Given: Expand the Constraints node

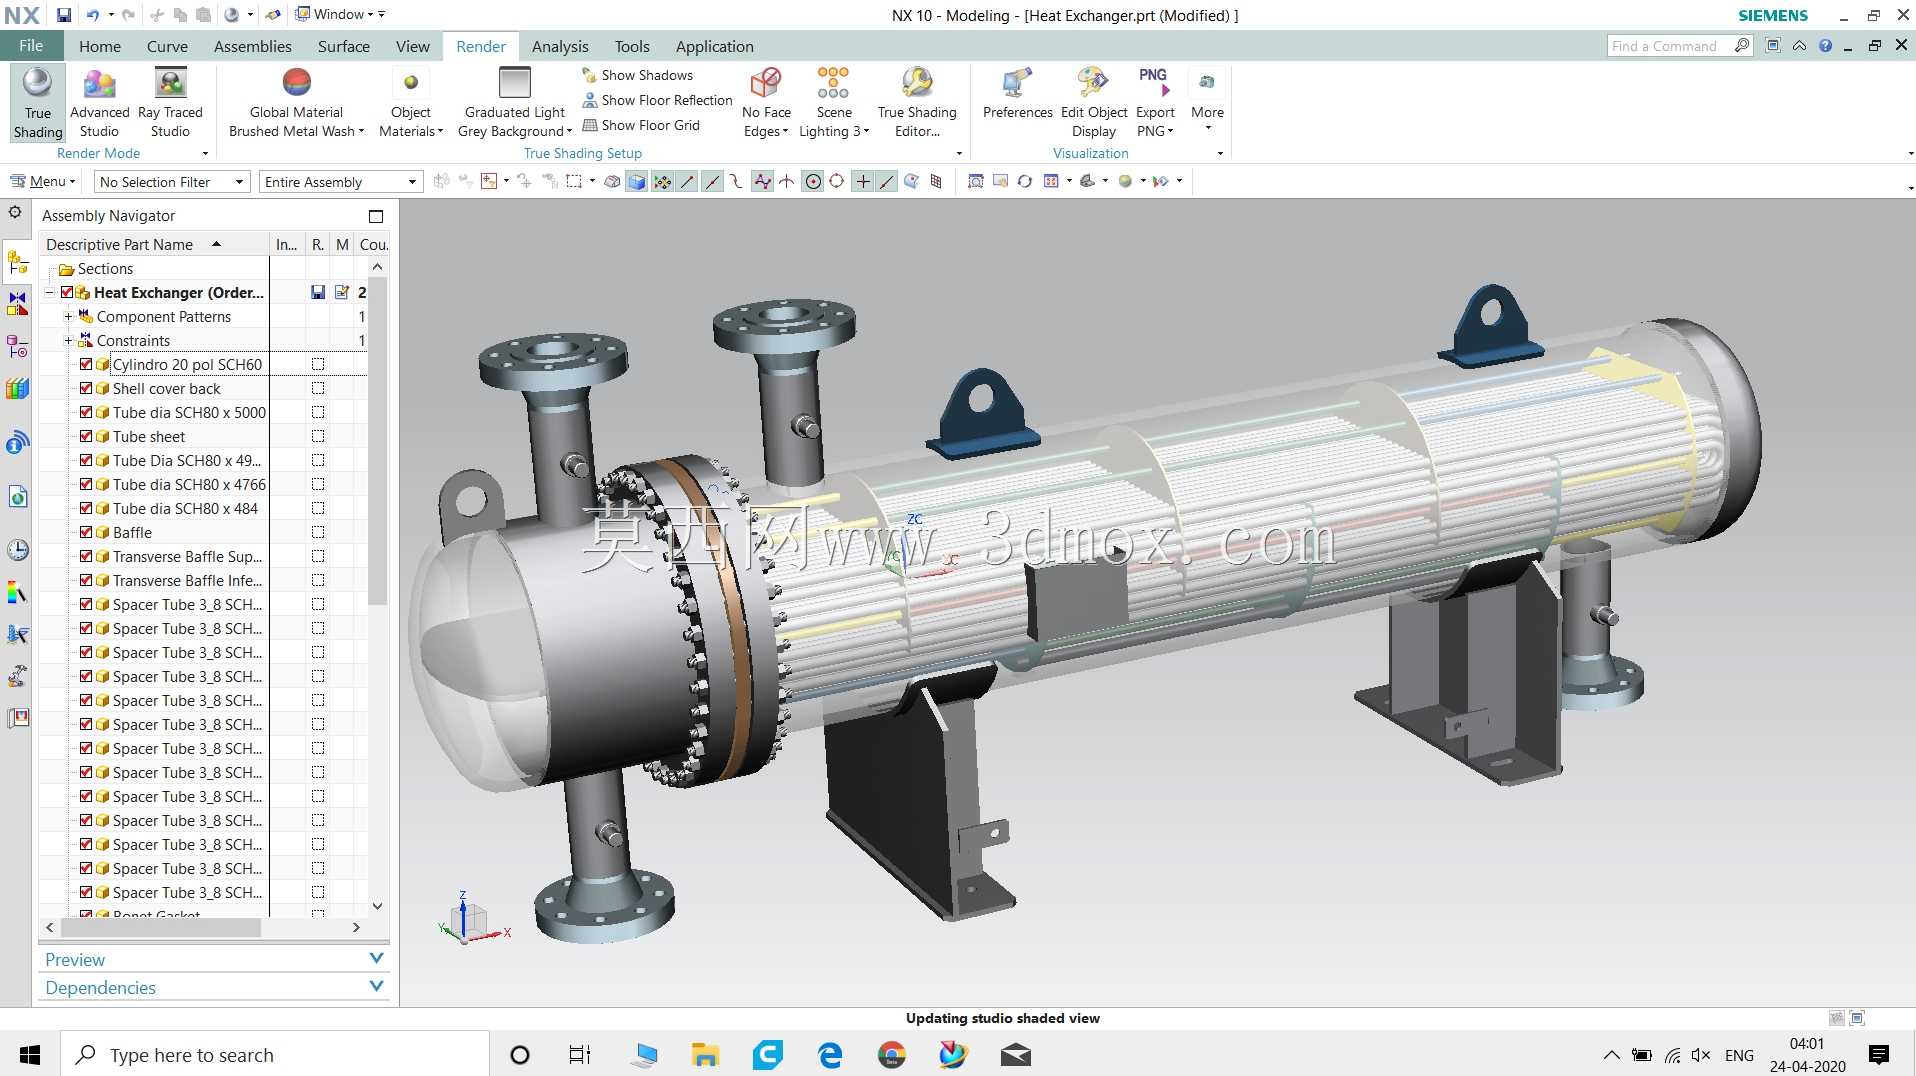Looking at the screenshot, I should point(68,341).
